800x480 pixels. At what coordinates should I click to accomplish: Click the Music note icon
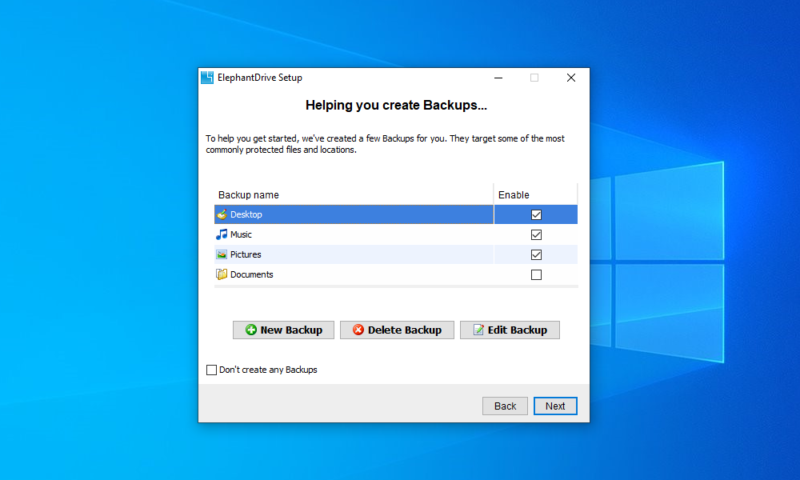tap(222, 234)
